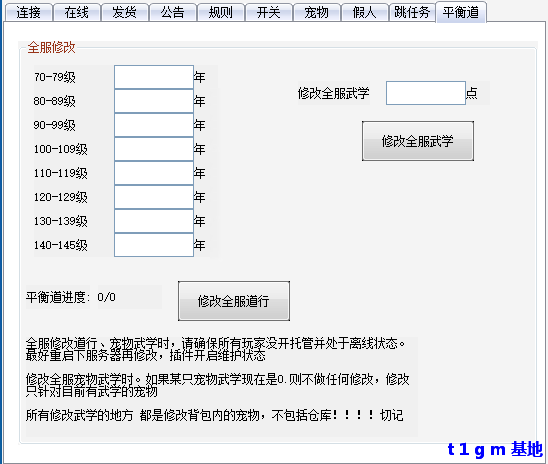Focus the 100-109级 years input box
The height and width of the screenshot is (464, 548).
pos(154,149)
